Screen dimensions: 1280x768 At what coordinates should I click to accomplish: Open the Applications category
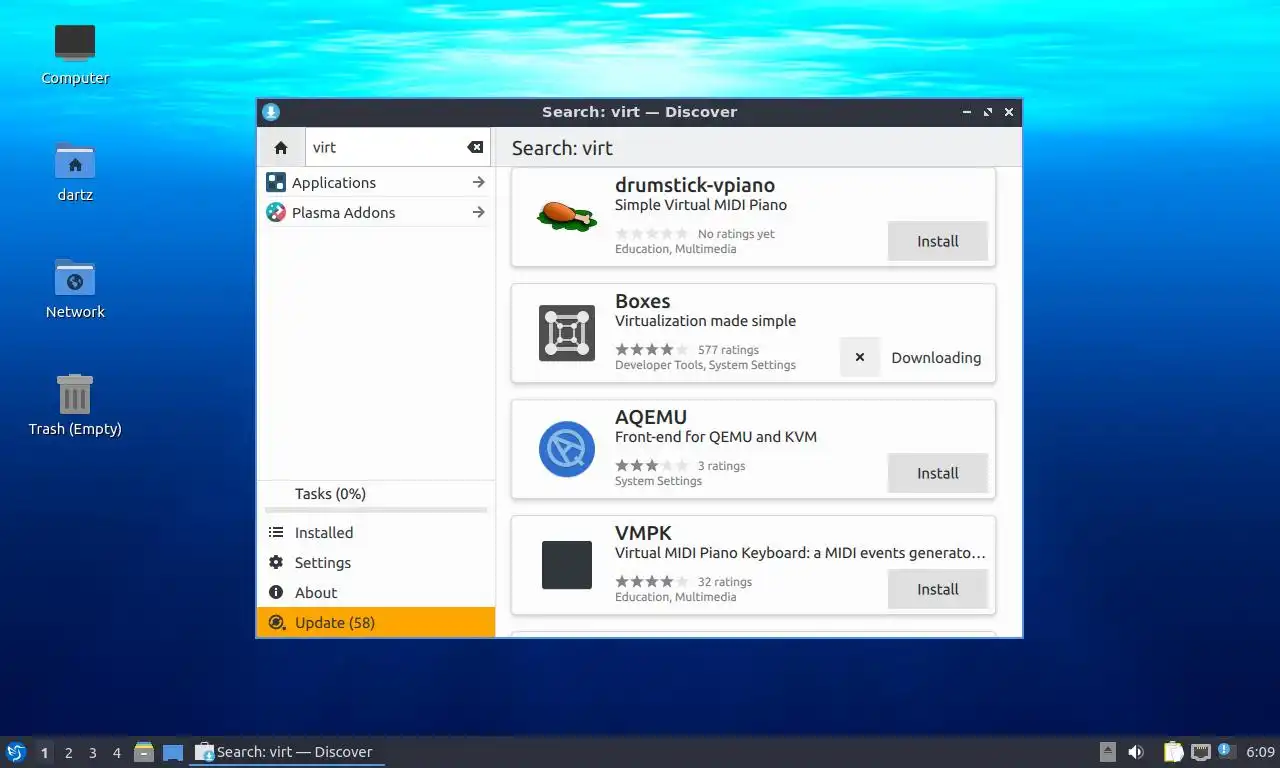[376, 182]
